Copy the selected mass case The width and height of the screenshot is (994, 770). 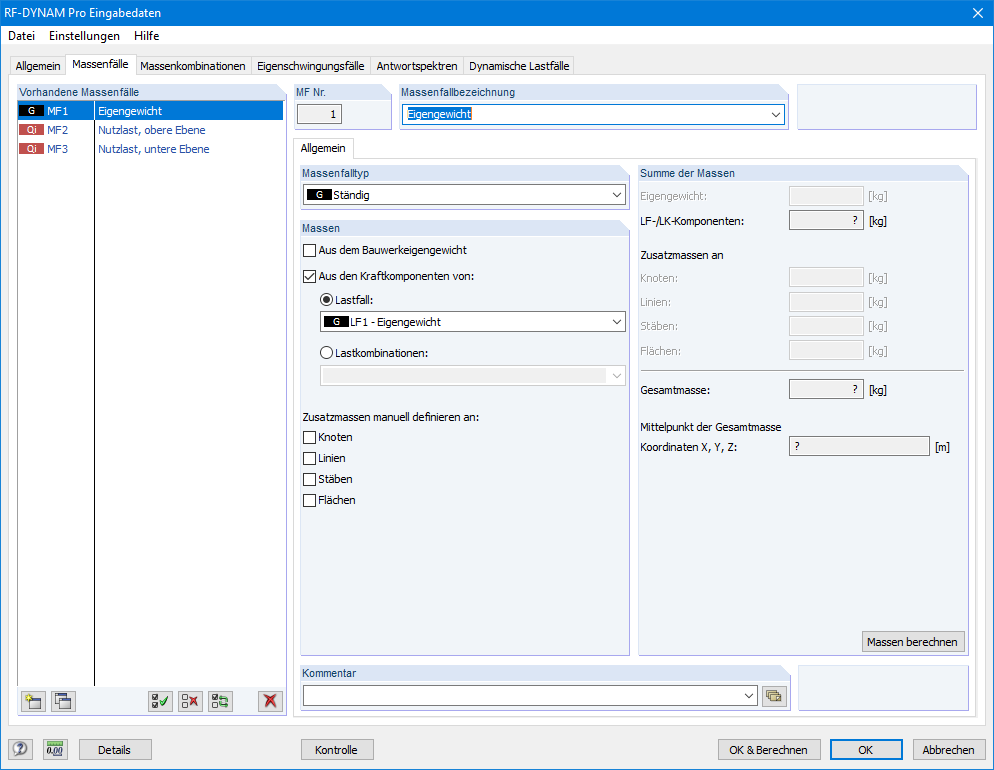click(63, 701)
